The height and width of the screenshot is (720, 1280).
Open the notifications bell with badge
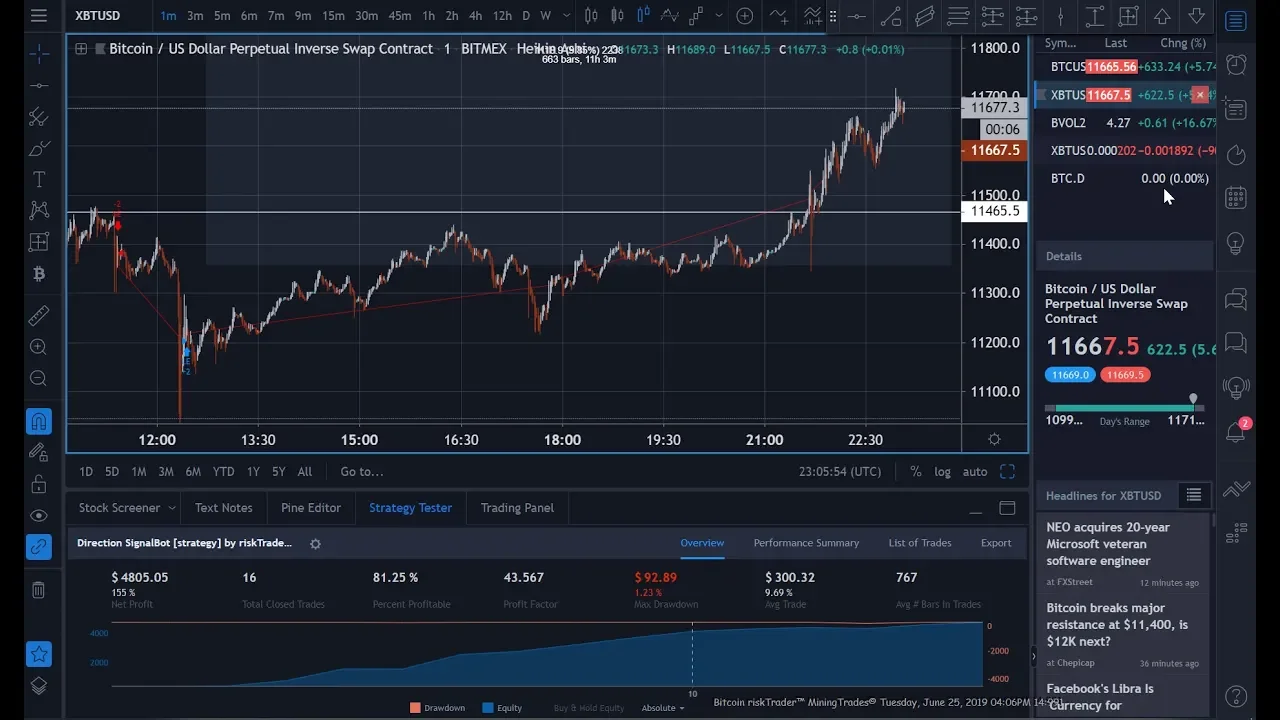(x=1237, y=432)
